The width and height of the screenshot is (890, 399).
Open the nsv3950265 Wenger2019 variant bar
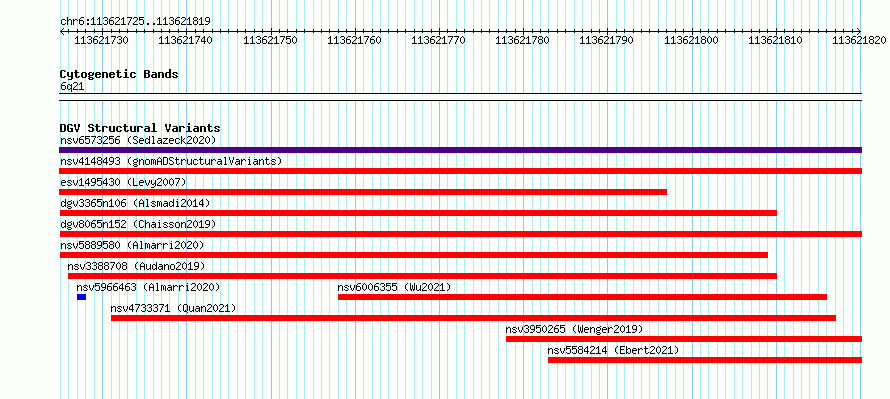click(x=684, y=339)
